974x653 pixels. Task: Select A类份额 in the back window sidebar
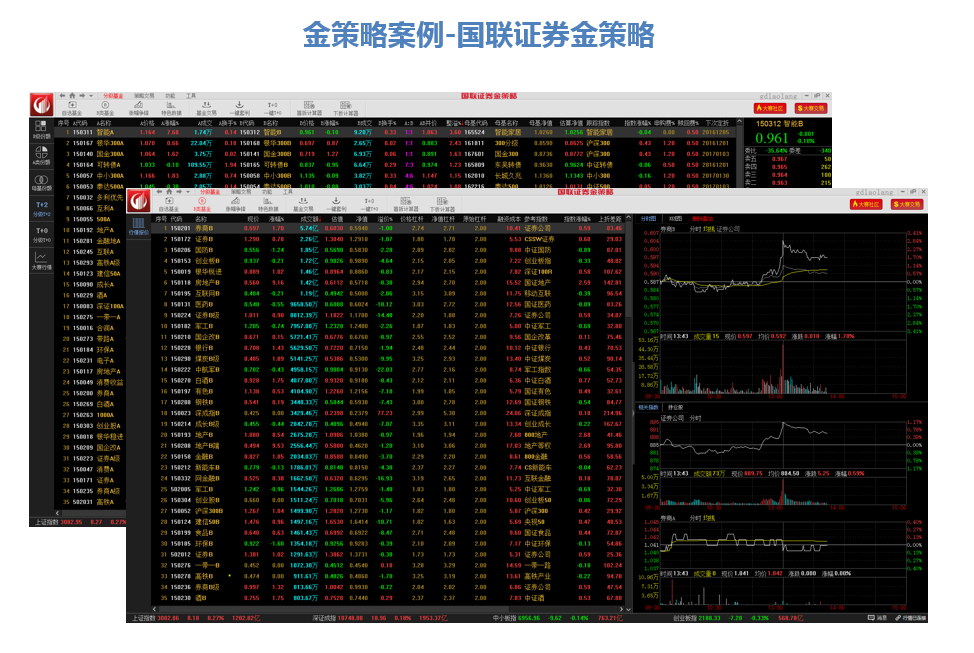click(42, 155)
